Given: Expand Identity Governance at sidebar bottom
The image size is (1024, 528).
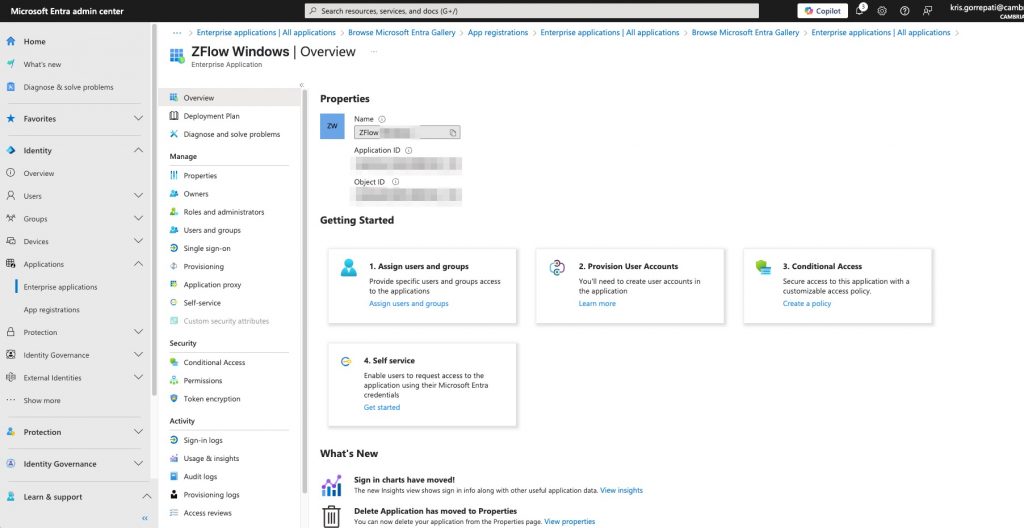Looking at the screenshot, I should point(138,464).
